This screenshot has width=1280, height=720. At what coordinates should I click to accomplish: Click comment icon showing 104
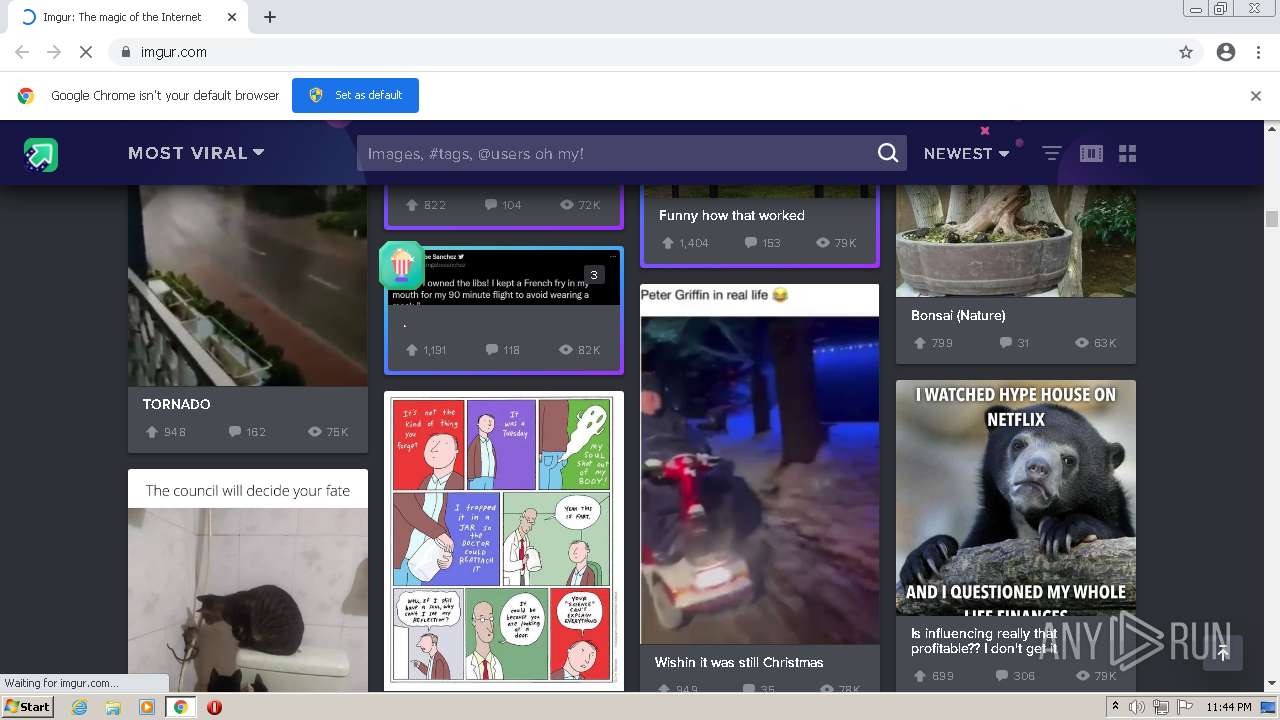[491, 205]
